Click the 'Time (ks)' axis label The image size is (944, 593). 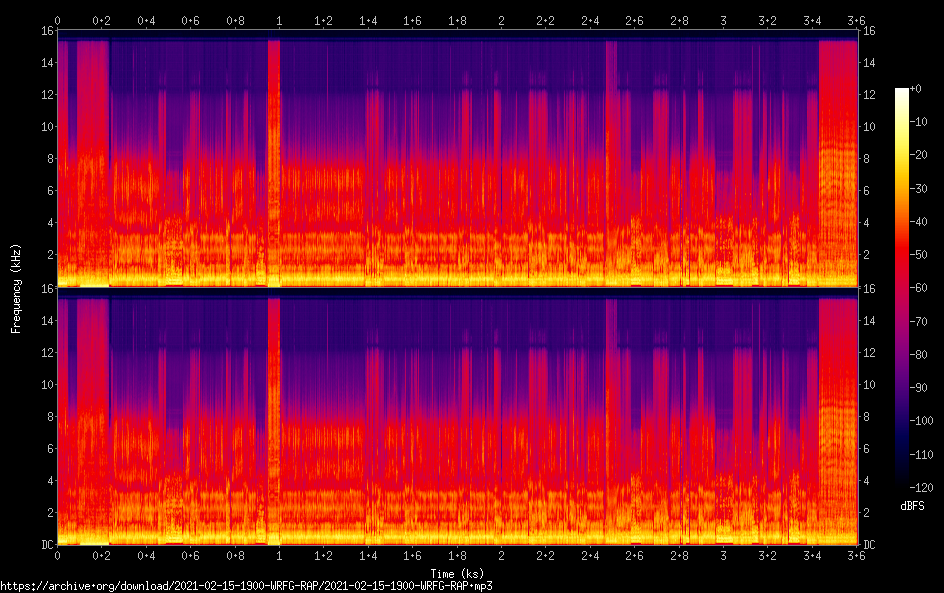[x=457, y=573]
